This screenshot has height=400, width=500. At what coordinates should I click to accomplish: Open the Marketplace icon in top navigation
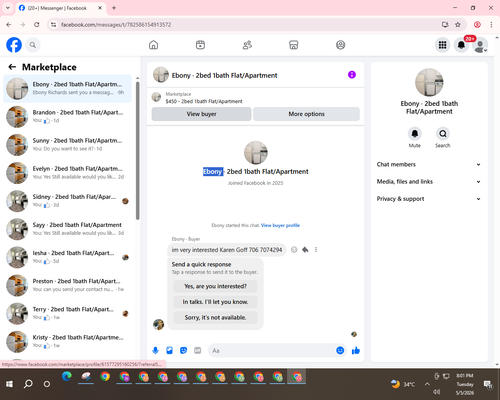click(x=294, y=45)
